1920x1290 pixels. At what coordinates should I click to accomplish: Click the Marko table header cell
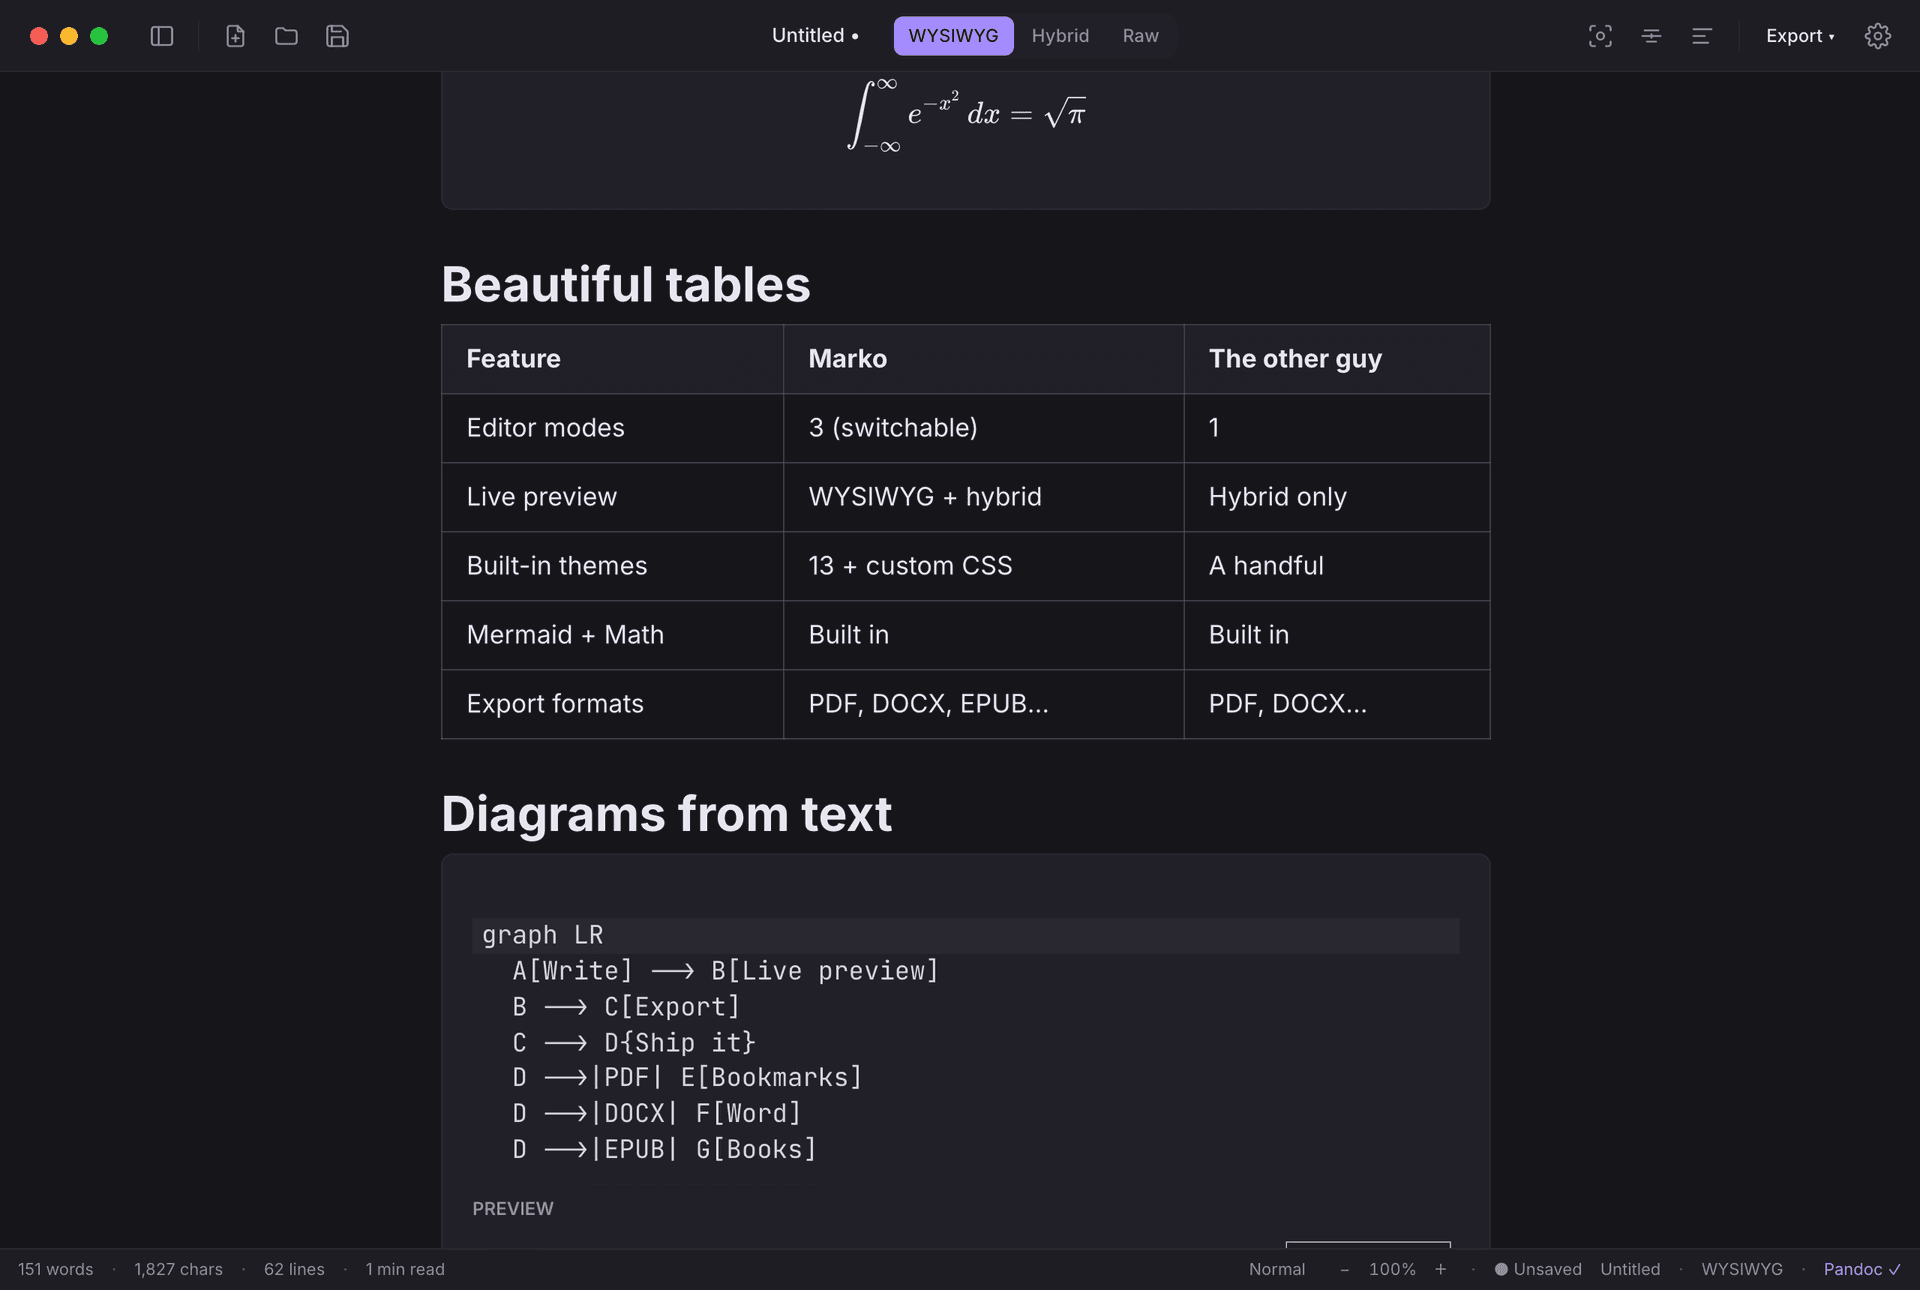point(984,359)
